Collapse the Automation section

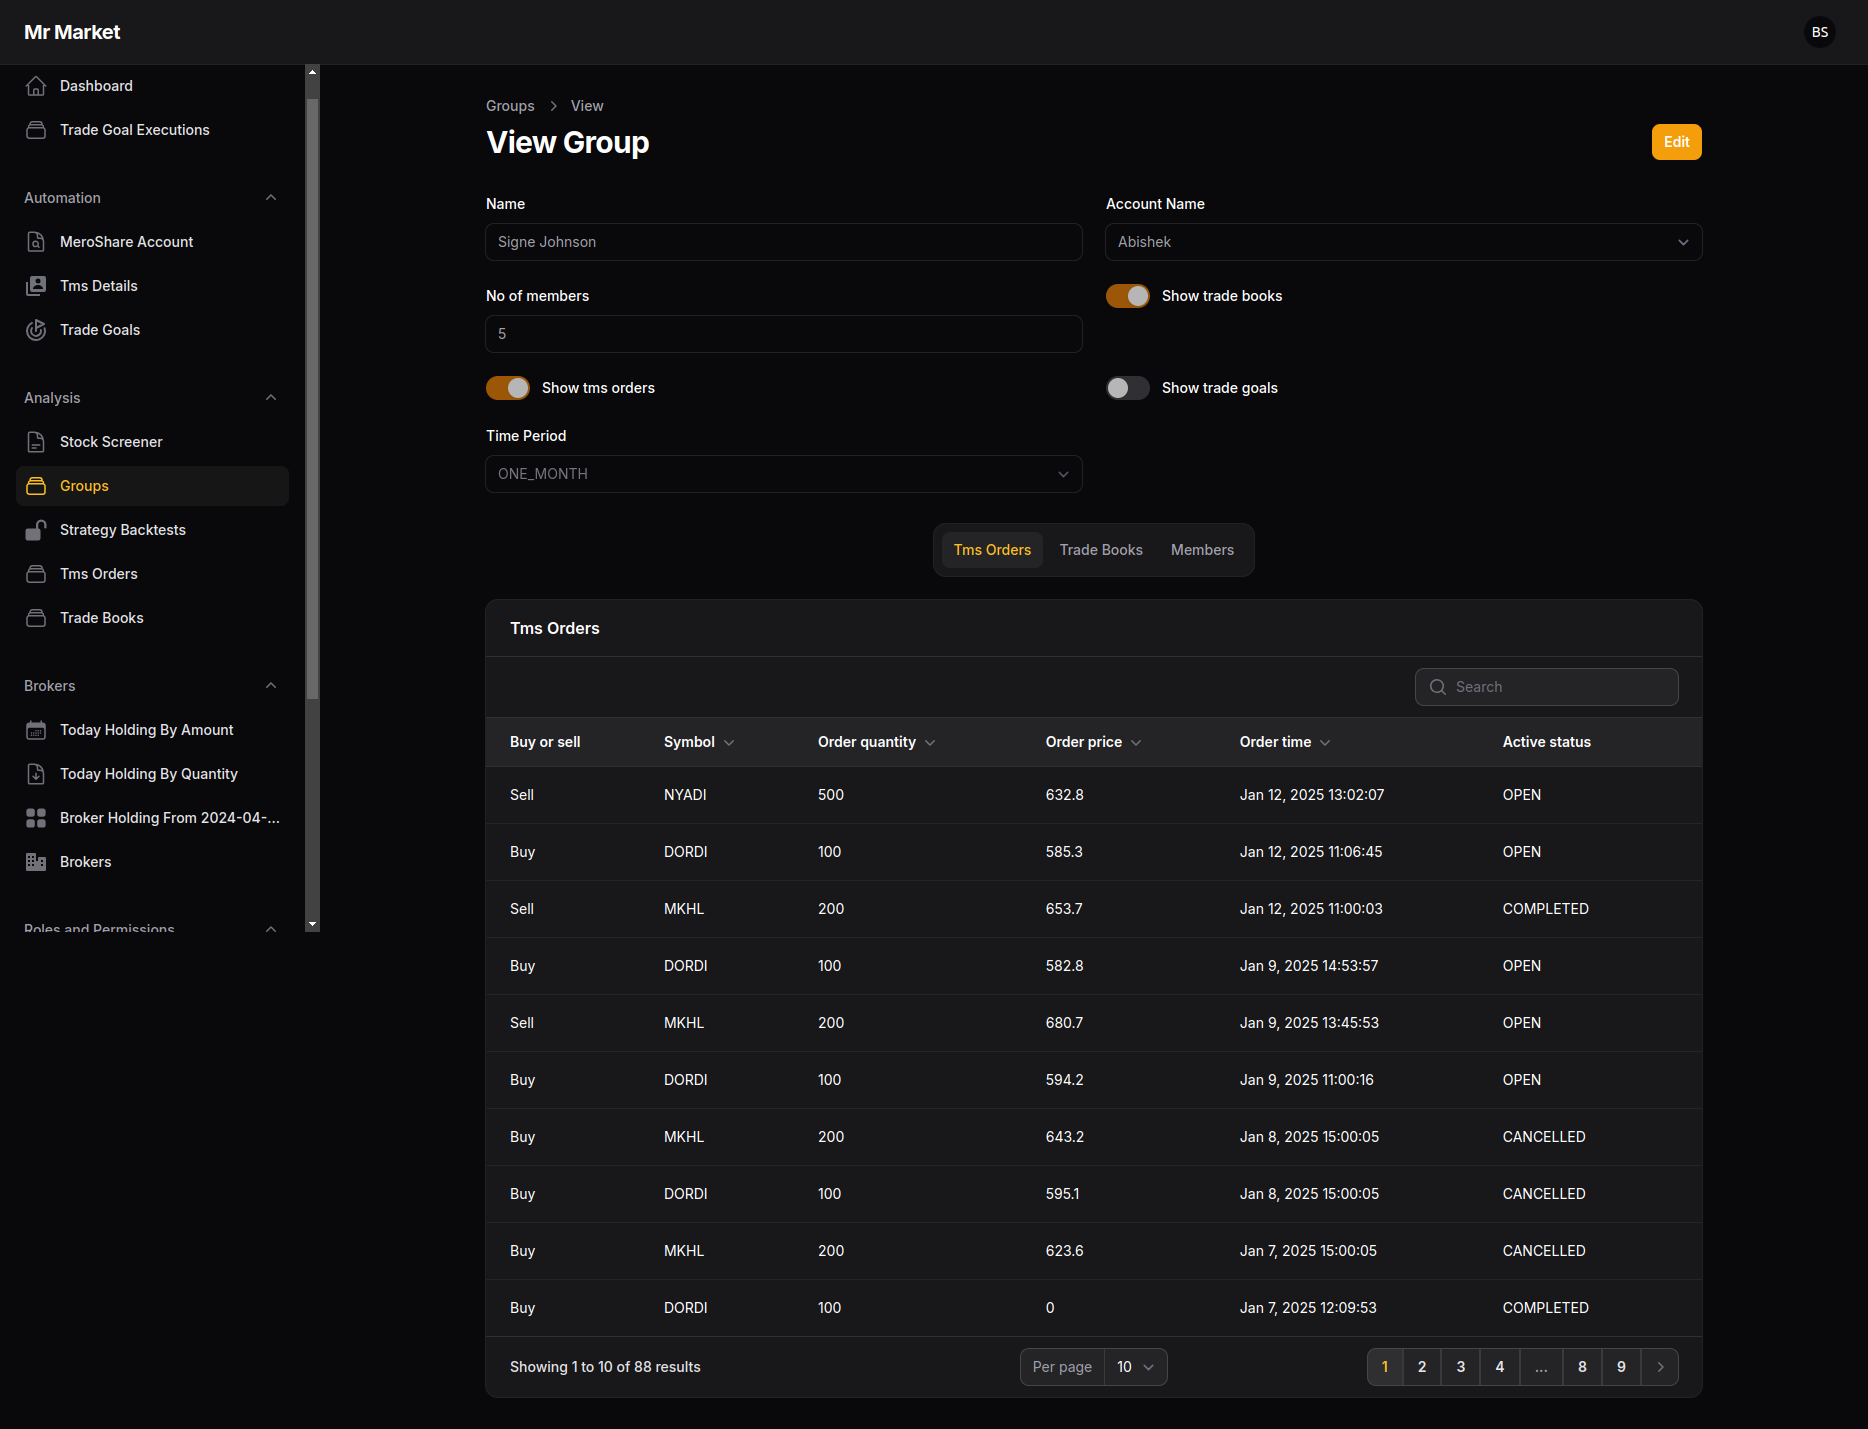(271, 198)
